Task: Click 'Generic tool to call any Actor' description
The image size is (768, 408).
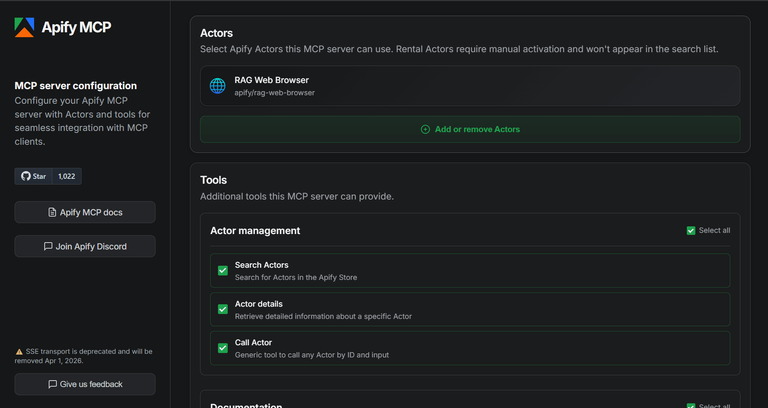Action: (312, 355)
